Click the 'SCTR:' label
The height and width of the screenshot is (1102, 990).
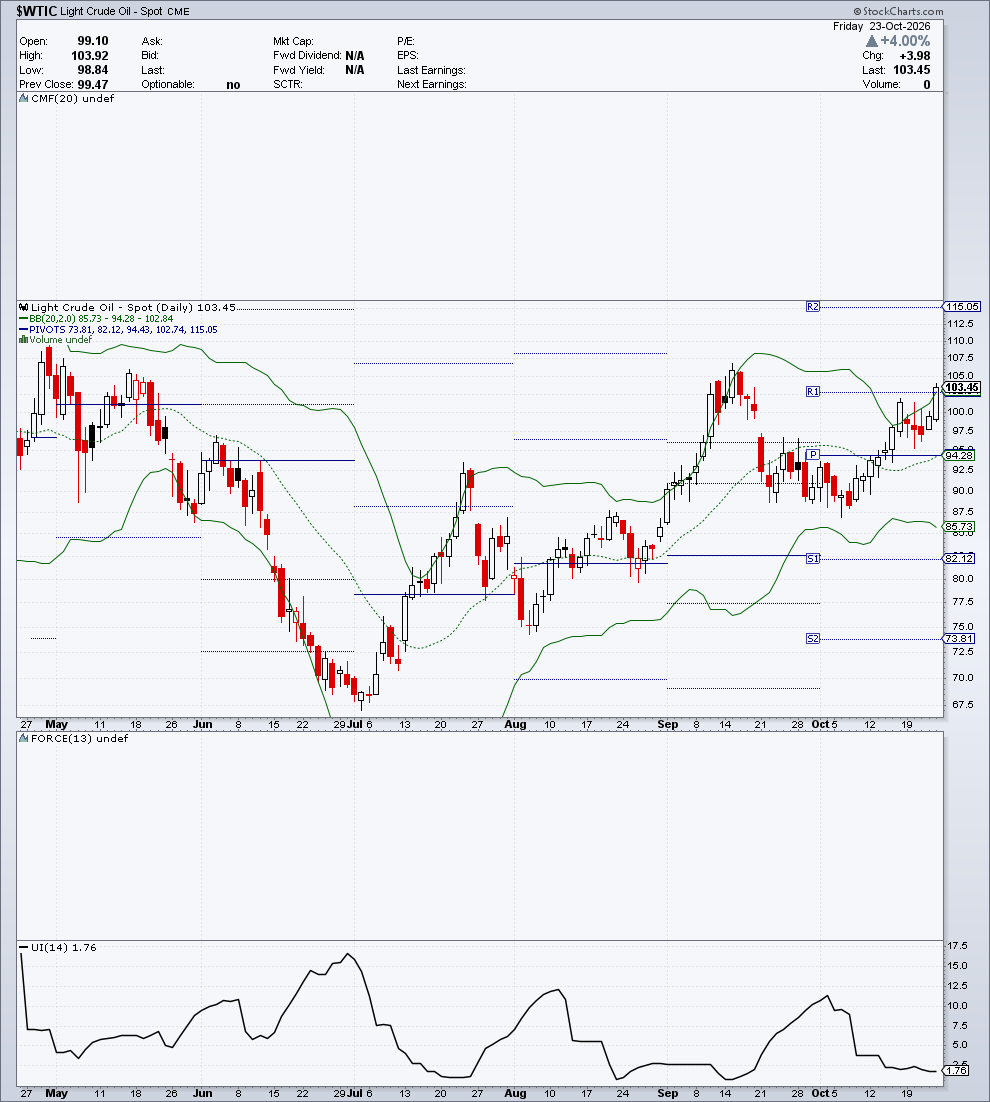(x=288, y=84)
